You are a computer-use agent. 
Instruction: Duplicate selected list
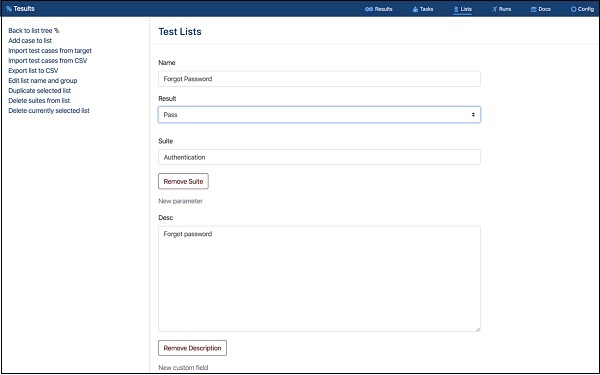40,90
